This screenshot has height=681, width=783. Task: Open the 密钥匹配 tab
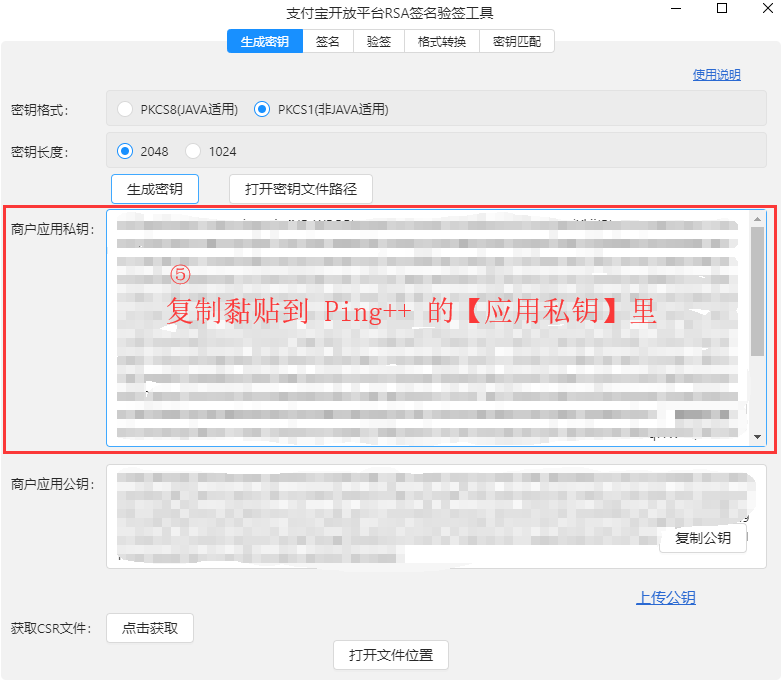pos(517,41)
